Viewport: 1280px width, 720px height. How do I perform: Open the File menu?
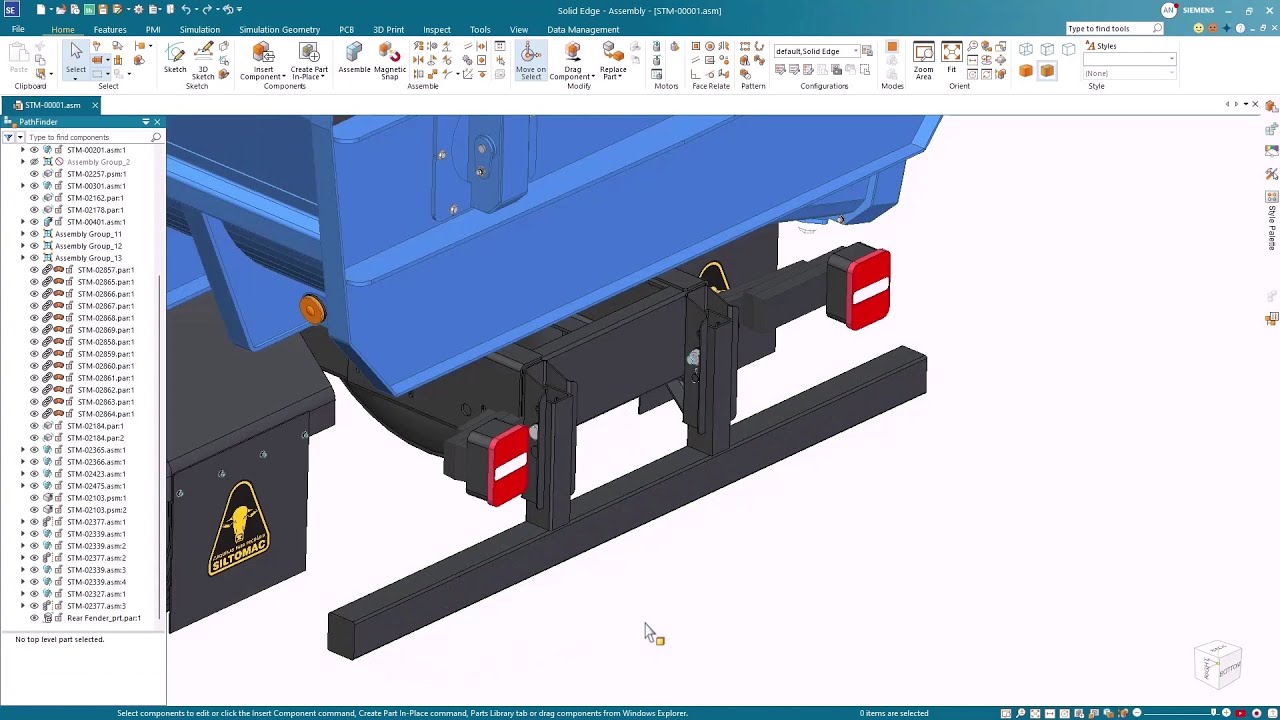click(18, 29)
